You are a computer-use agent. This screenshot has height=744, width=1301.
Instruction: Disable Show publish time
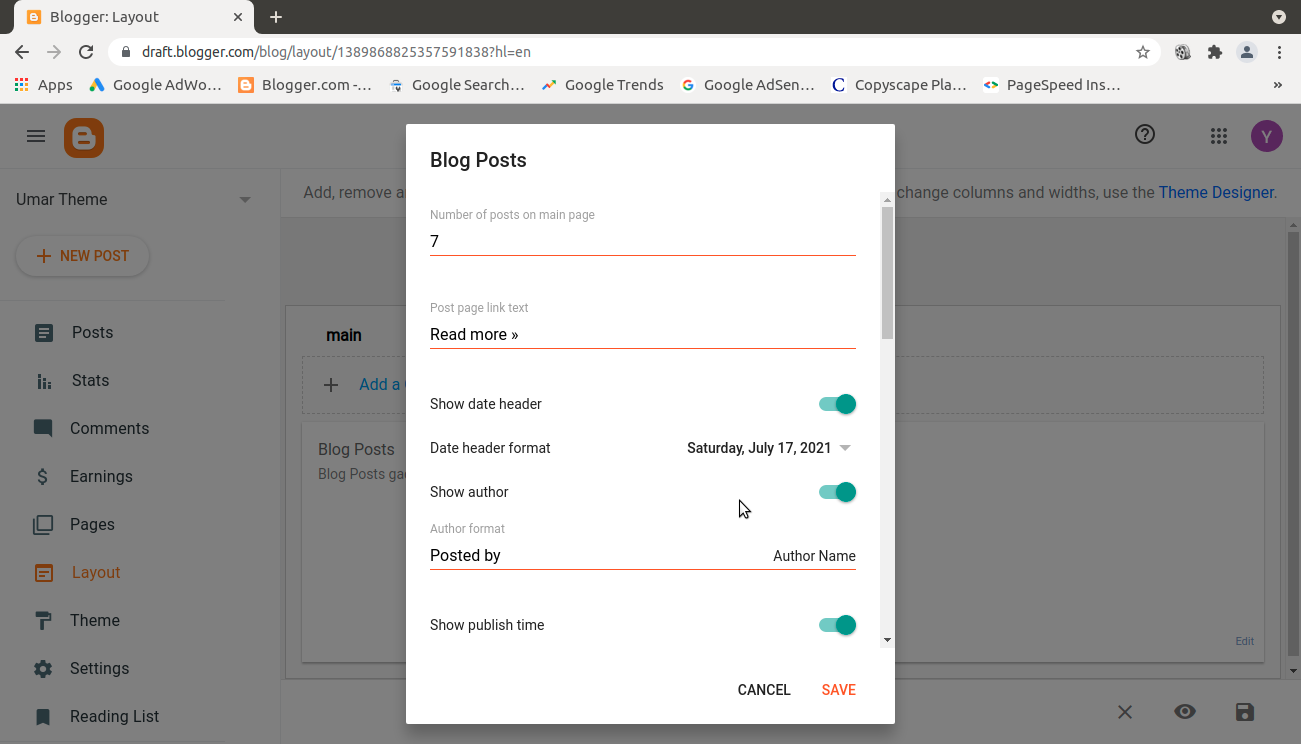[x=836, y=624]
